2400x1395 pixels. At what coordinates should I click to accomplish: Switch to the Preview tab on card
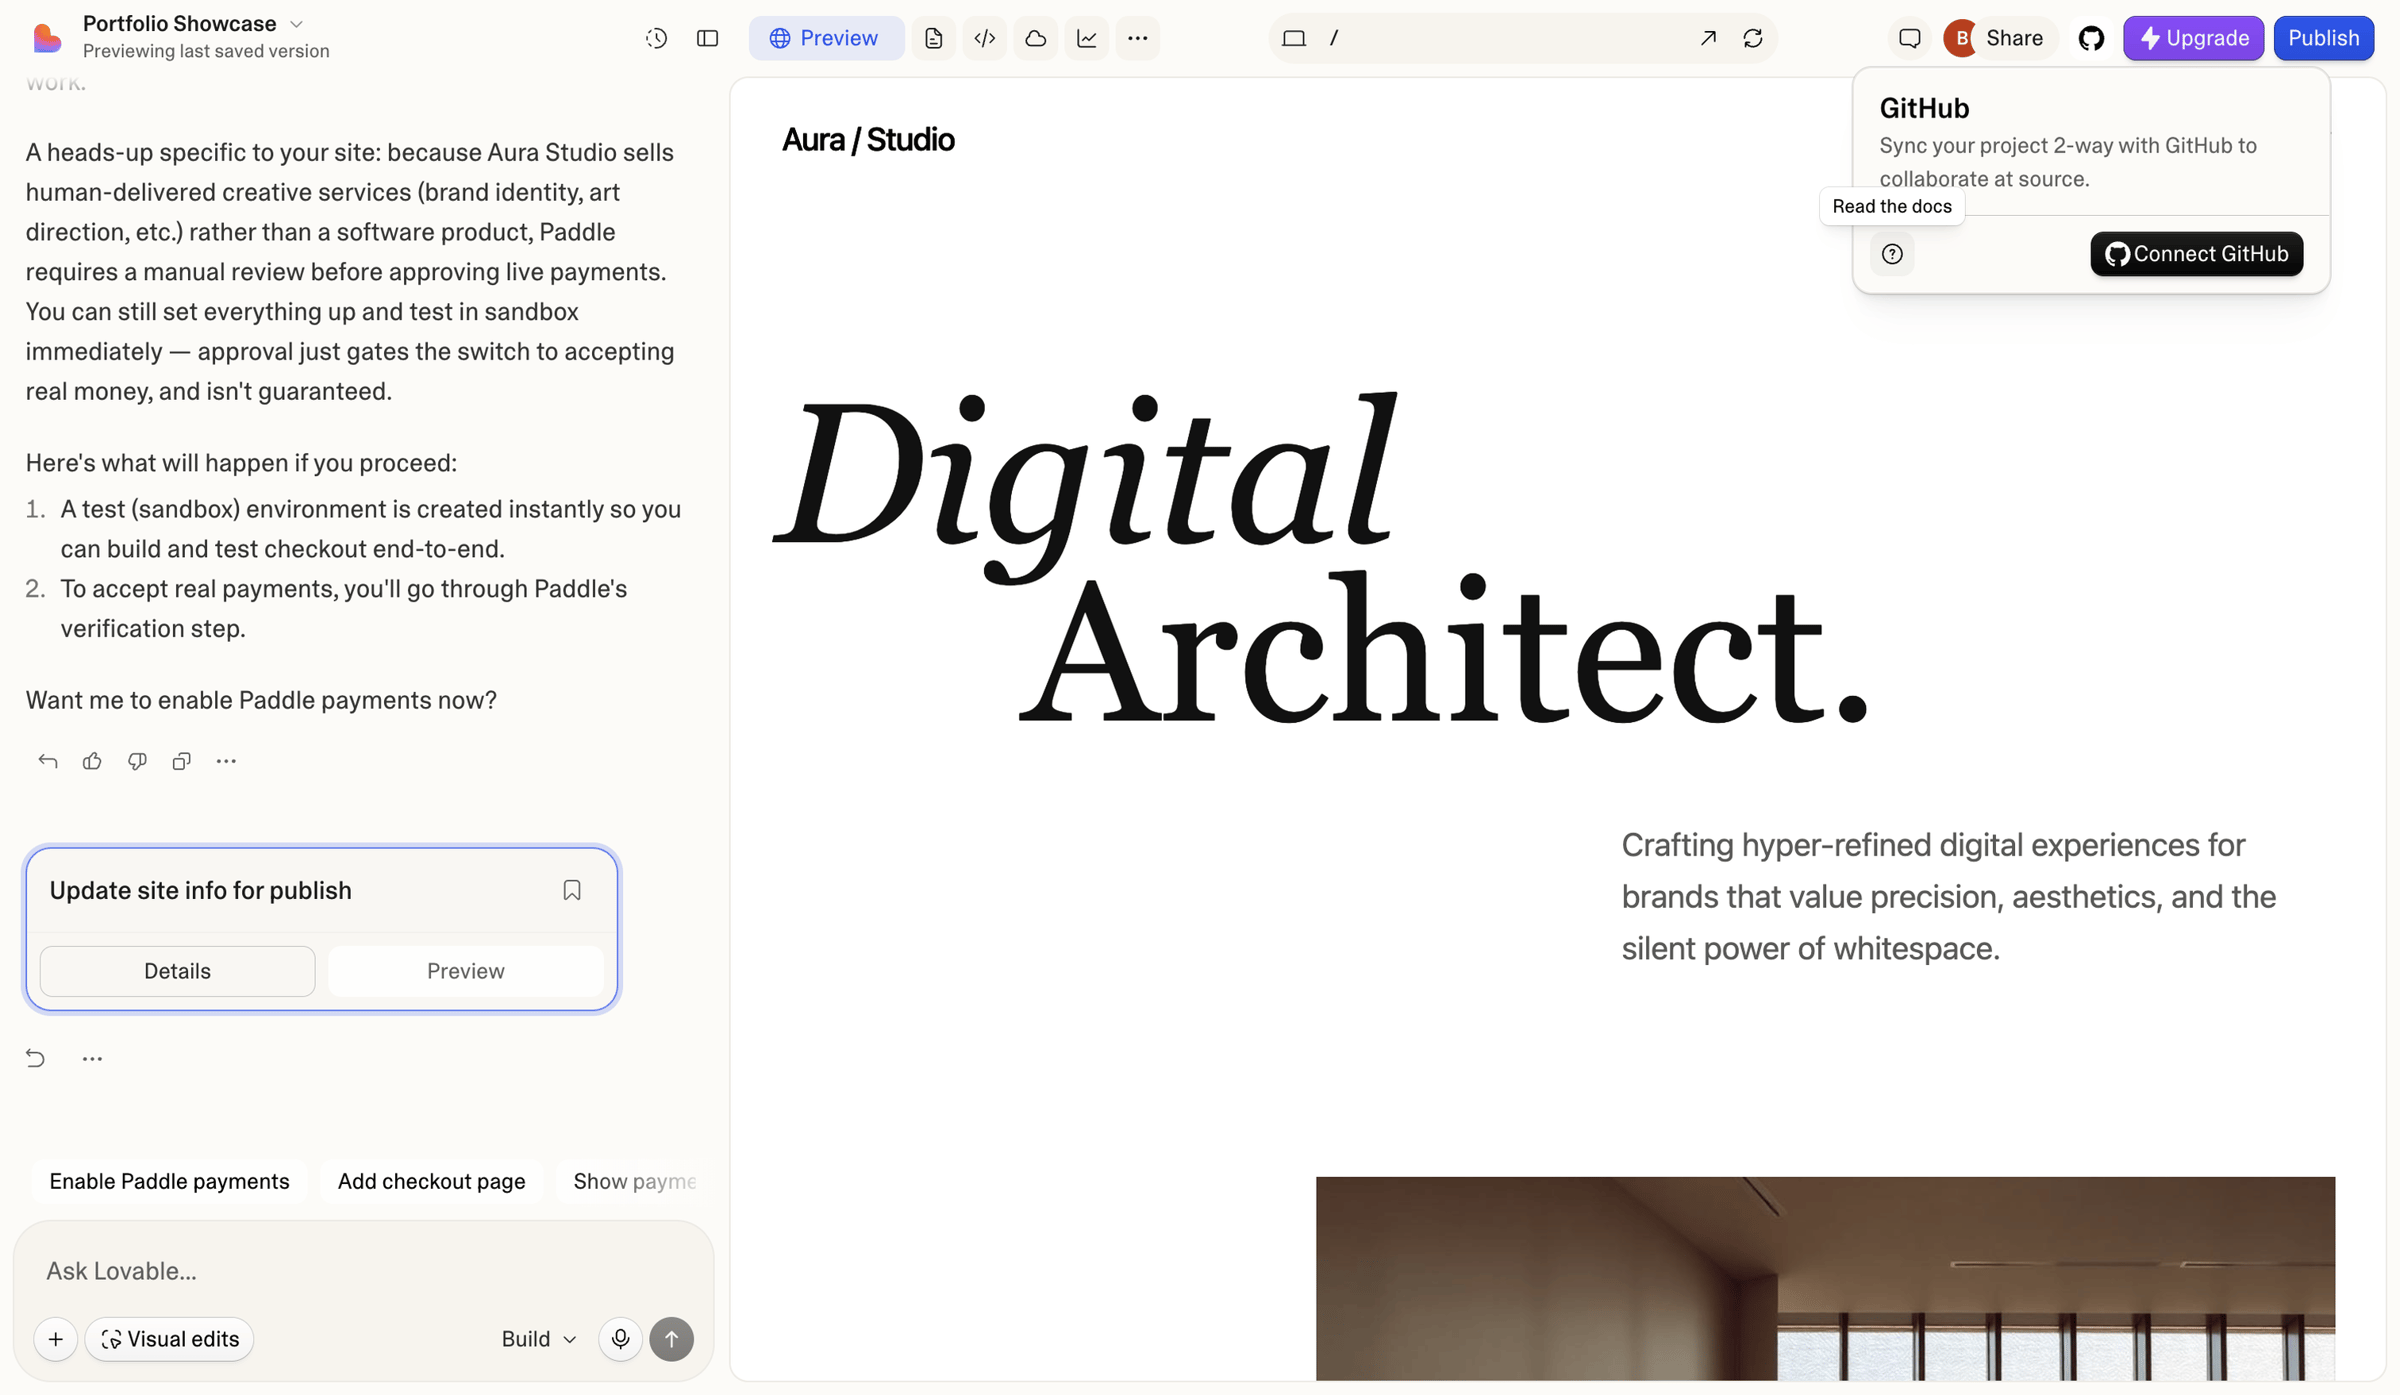[466, 971]
